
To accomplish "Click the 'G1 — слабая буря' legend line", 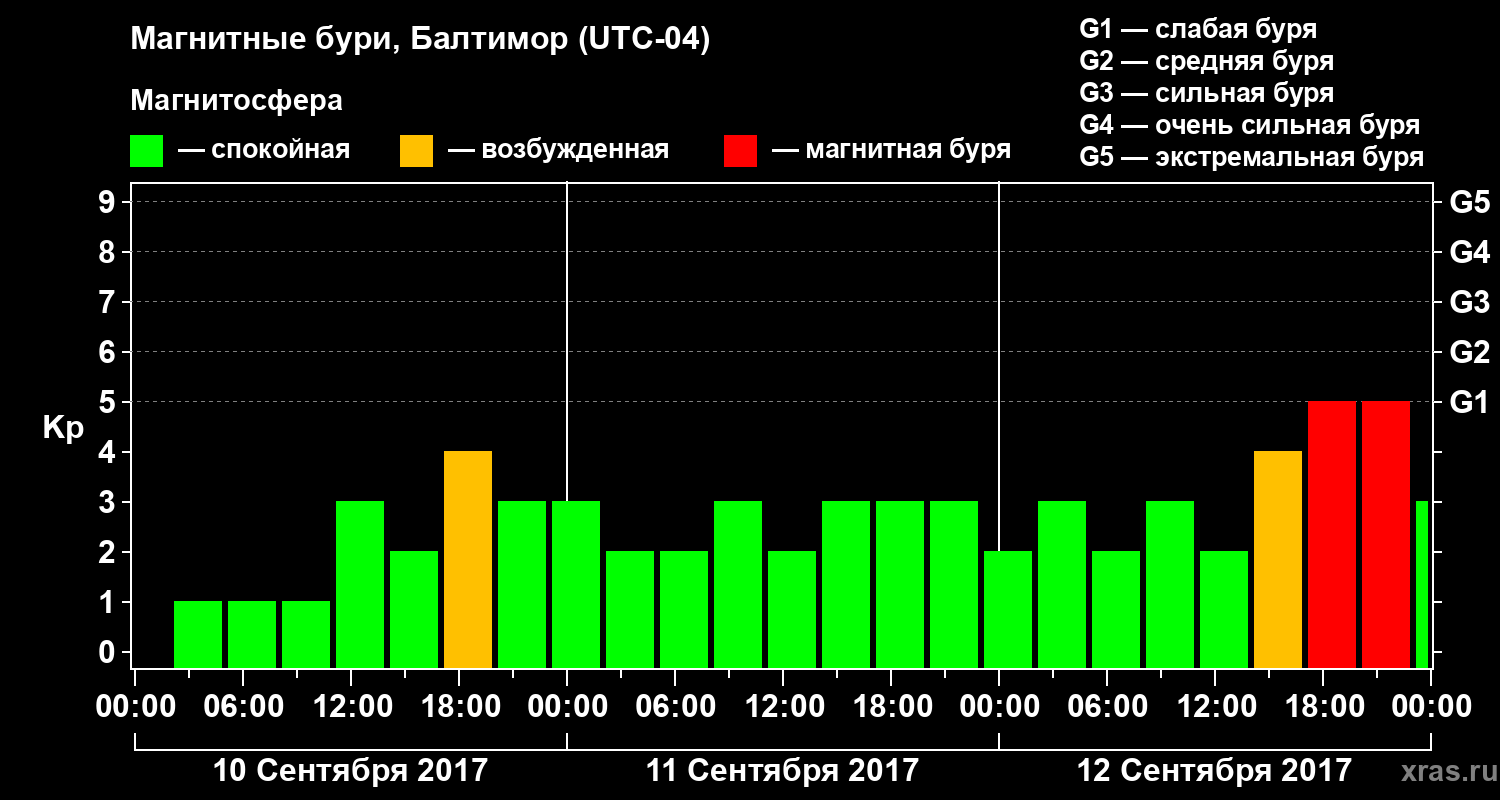I will point(1198,29).
